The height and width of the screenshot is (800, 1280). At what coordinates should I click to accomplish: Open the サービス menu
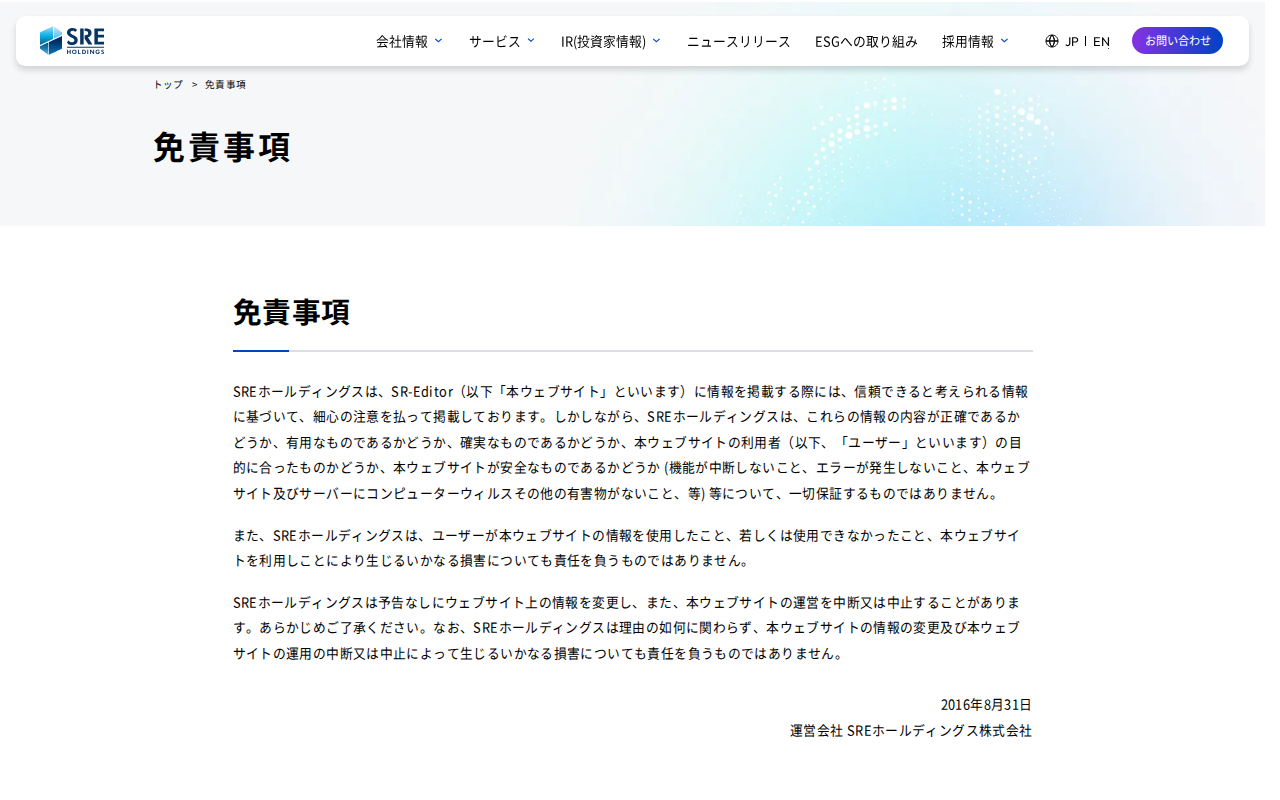pos(495,41)
